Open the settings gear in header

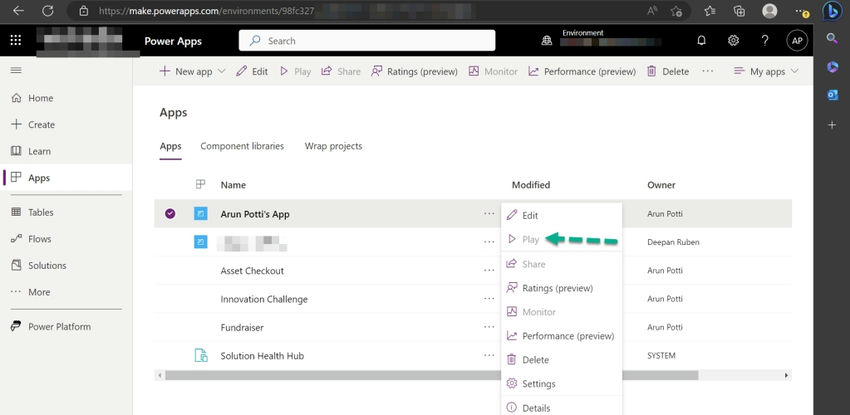(733, 41)
